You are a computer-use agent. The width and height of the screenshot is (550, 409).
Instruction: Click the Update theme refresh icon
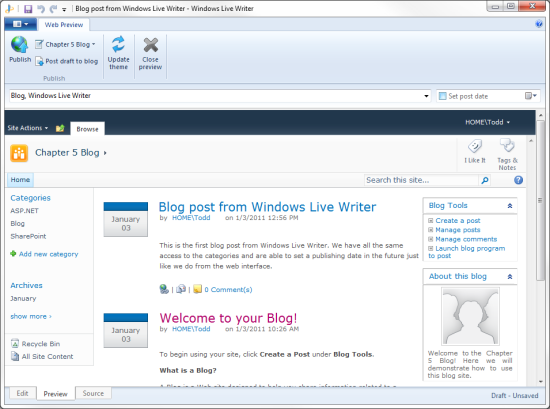pos(118,45)
